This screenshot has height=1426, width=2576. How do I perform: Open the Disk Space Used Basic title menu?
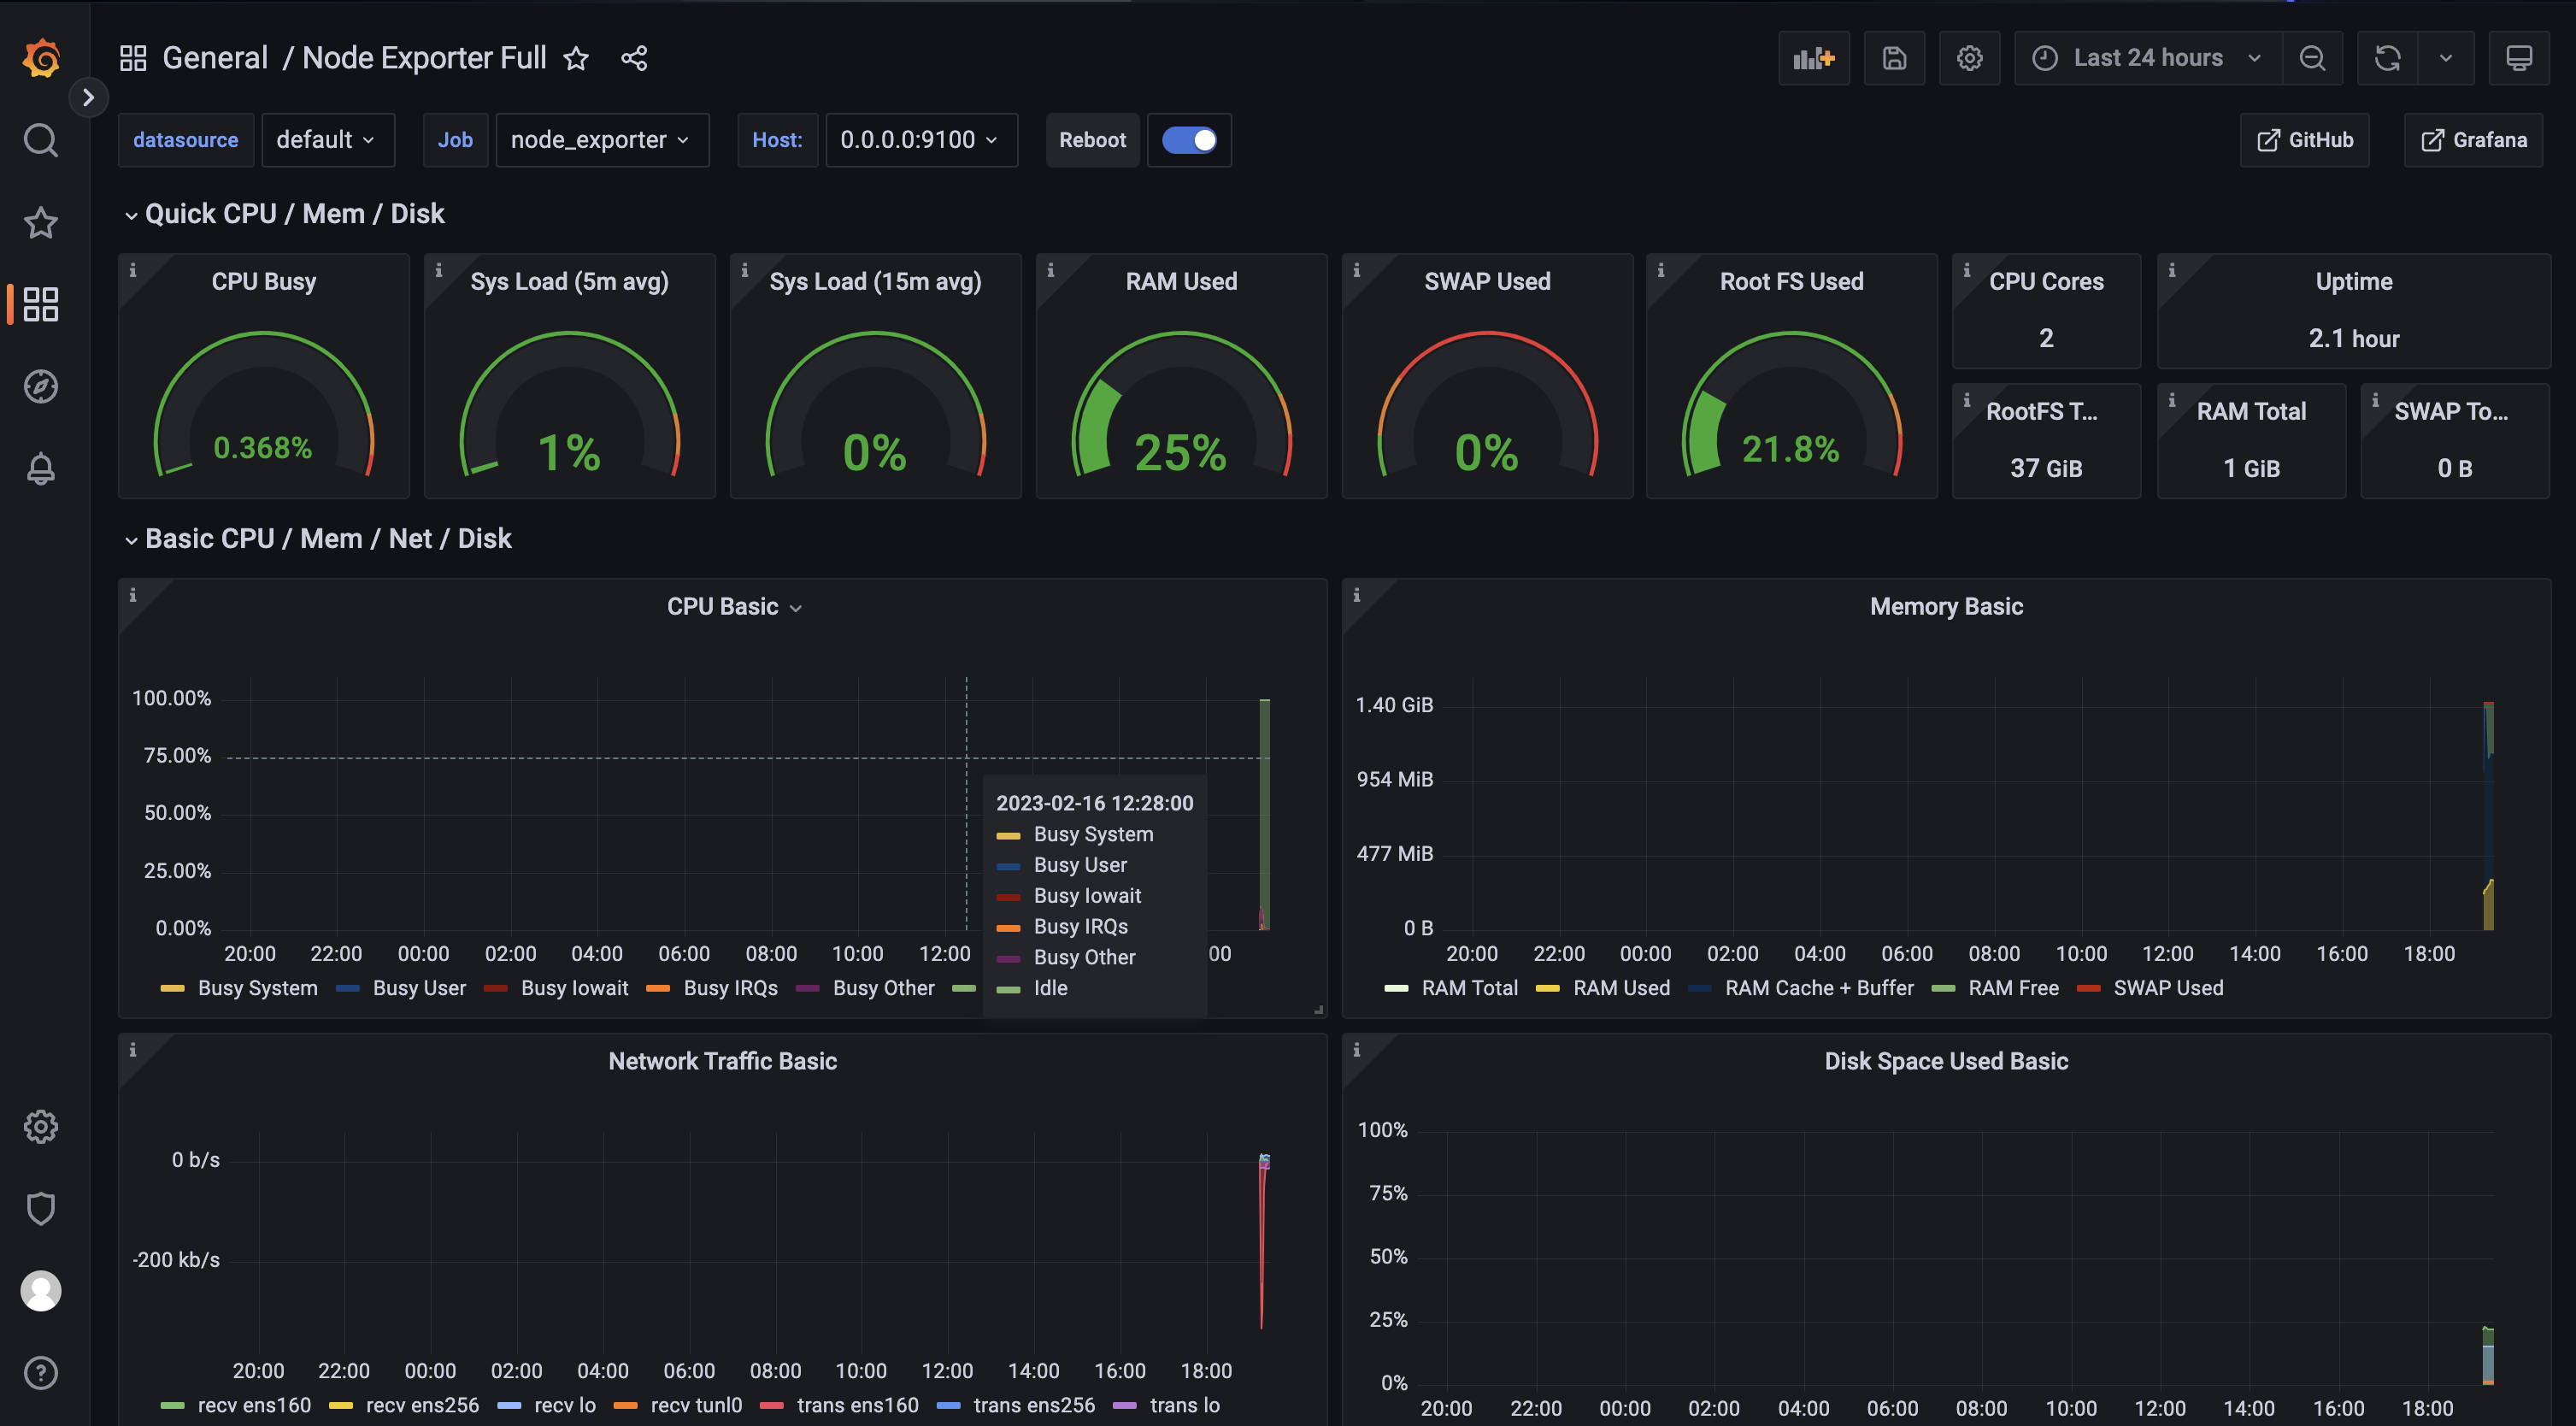tap(1946, 1062)
